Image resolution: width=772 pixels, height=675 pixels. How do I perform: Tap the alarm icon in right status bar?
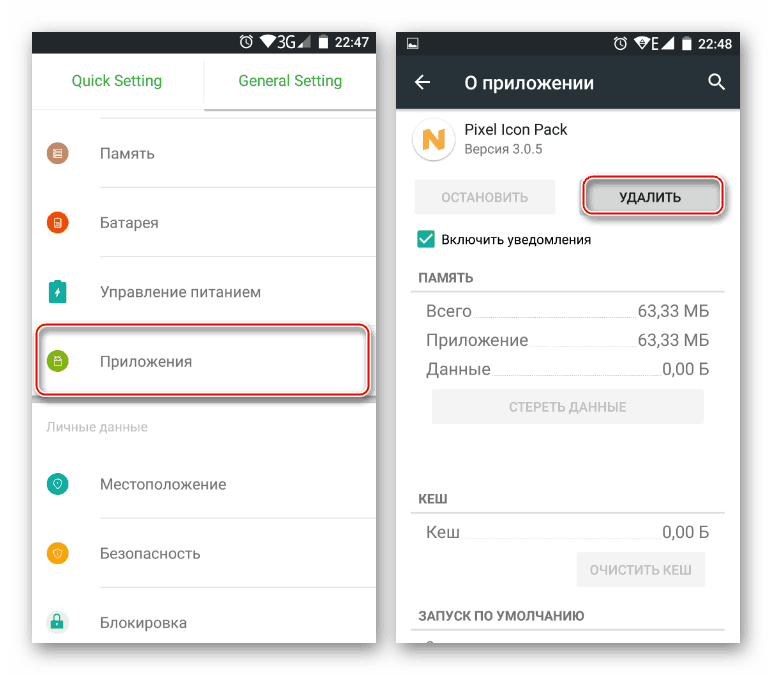(620, 44)
